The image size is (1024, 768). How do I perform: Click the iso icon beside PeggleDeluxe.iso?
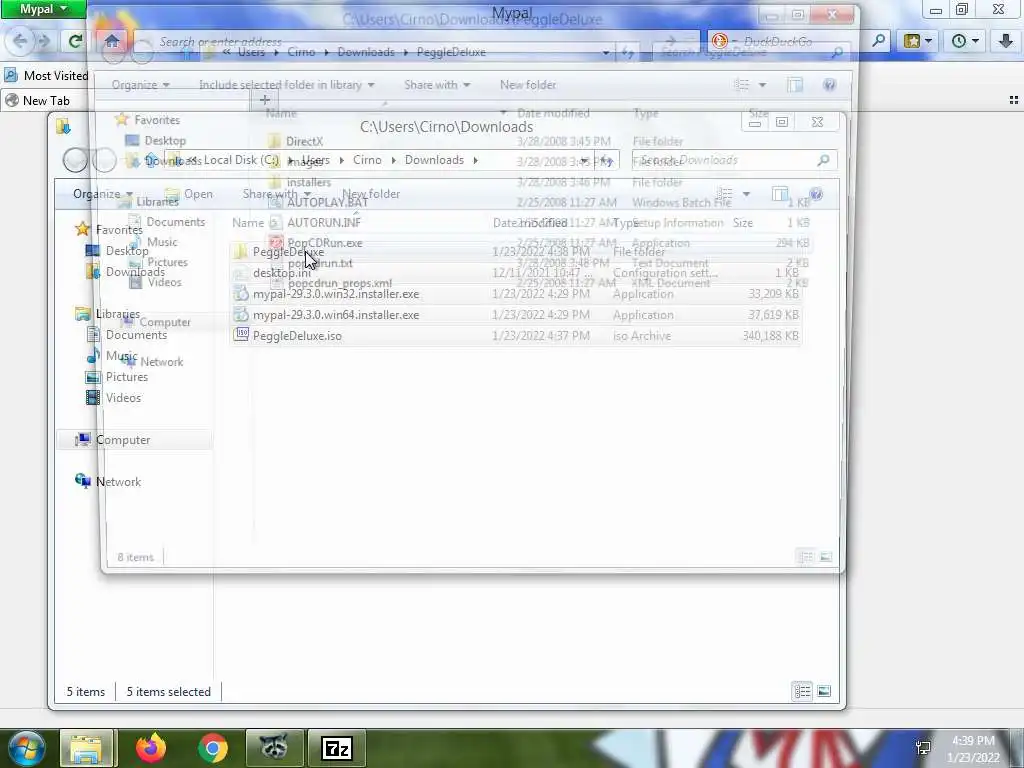pos(242,335)
